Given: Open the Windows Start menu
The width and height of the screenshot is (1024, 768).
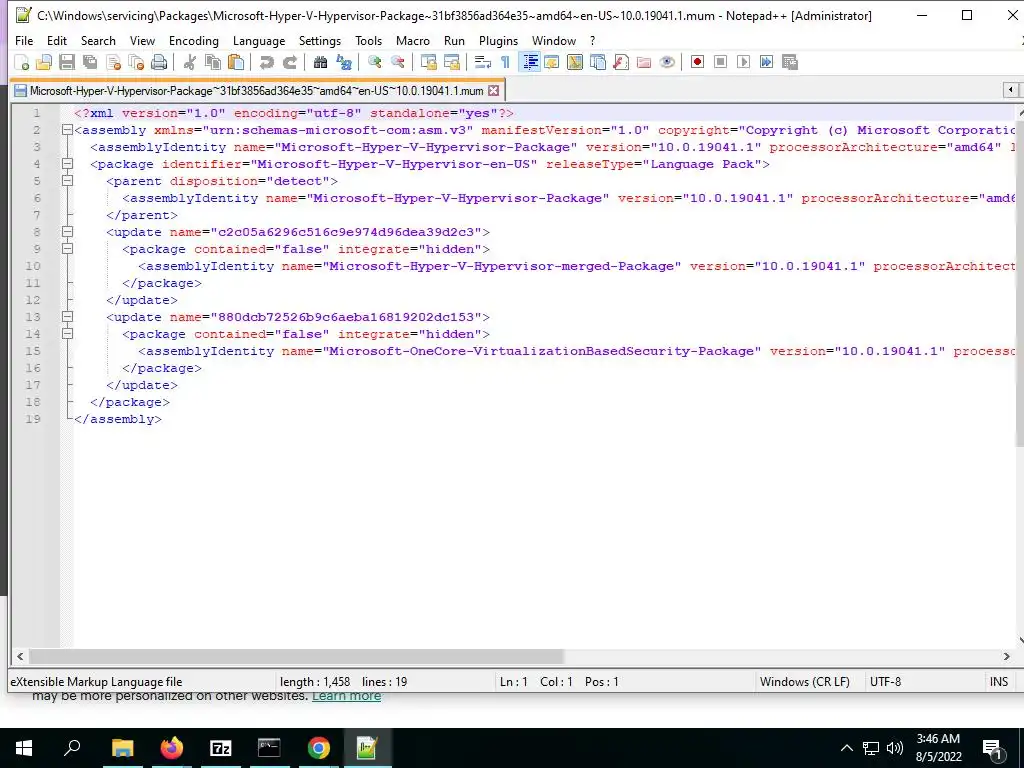Looking at the screenshot, I should tap(24, 748).
